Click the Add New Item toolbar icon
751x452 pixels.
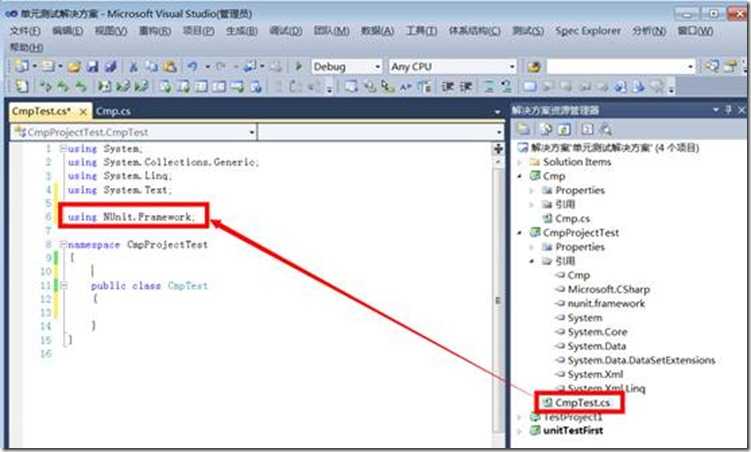pyautogui.click(x=48, y=66)
